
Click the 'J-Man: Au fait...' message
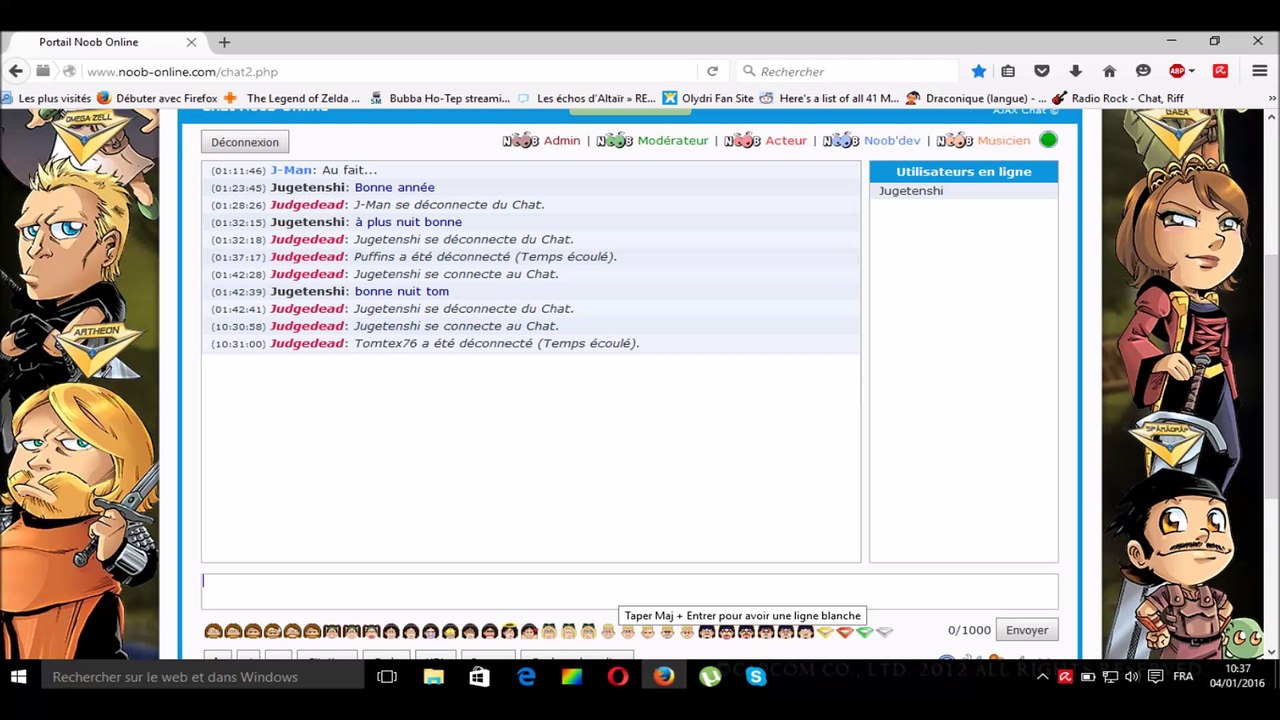tap(323, 170)
